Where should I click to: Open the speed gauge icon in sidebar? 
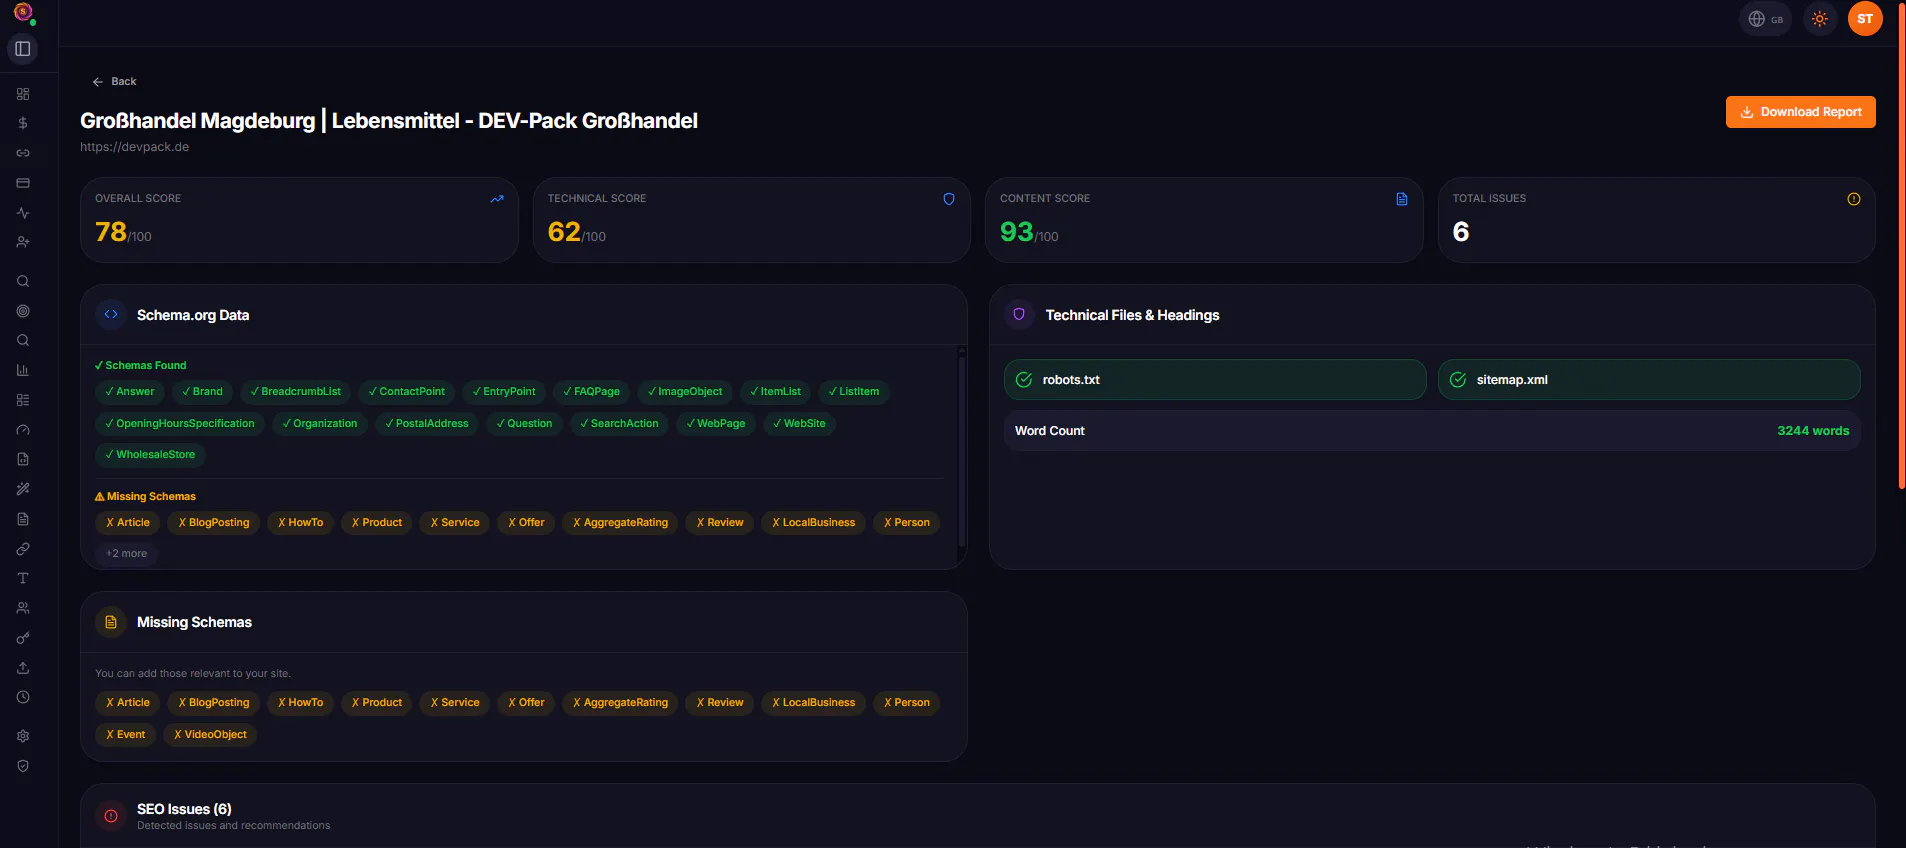click(x=23, y=430)
